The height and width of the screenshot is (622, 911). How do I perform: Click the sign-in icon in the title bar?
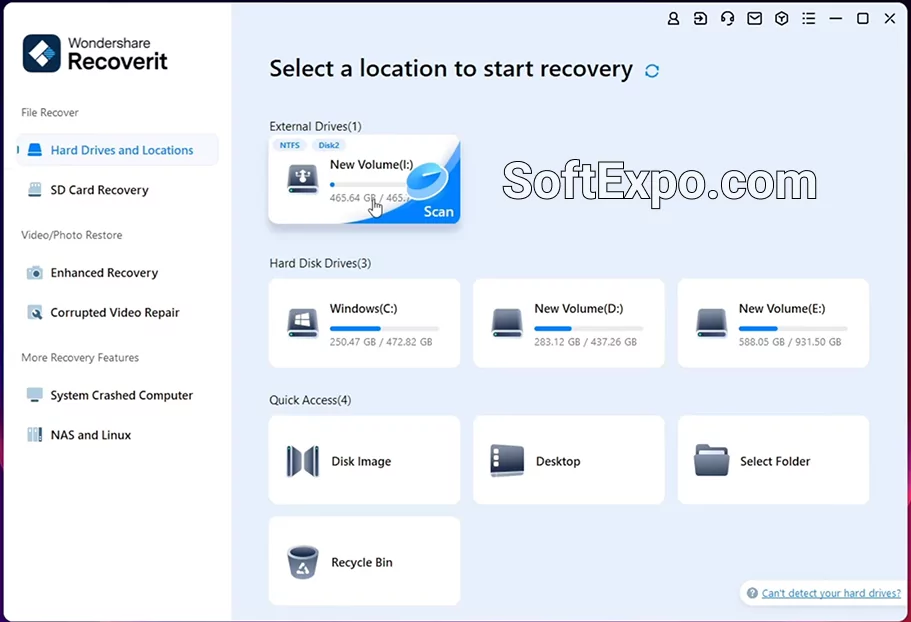tap(700, 18)
